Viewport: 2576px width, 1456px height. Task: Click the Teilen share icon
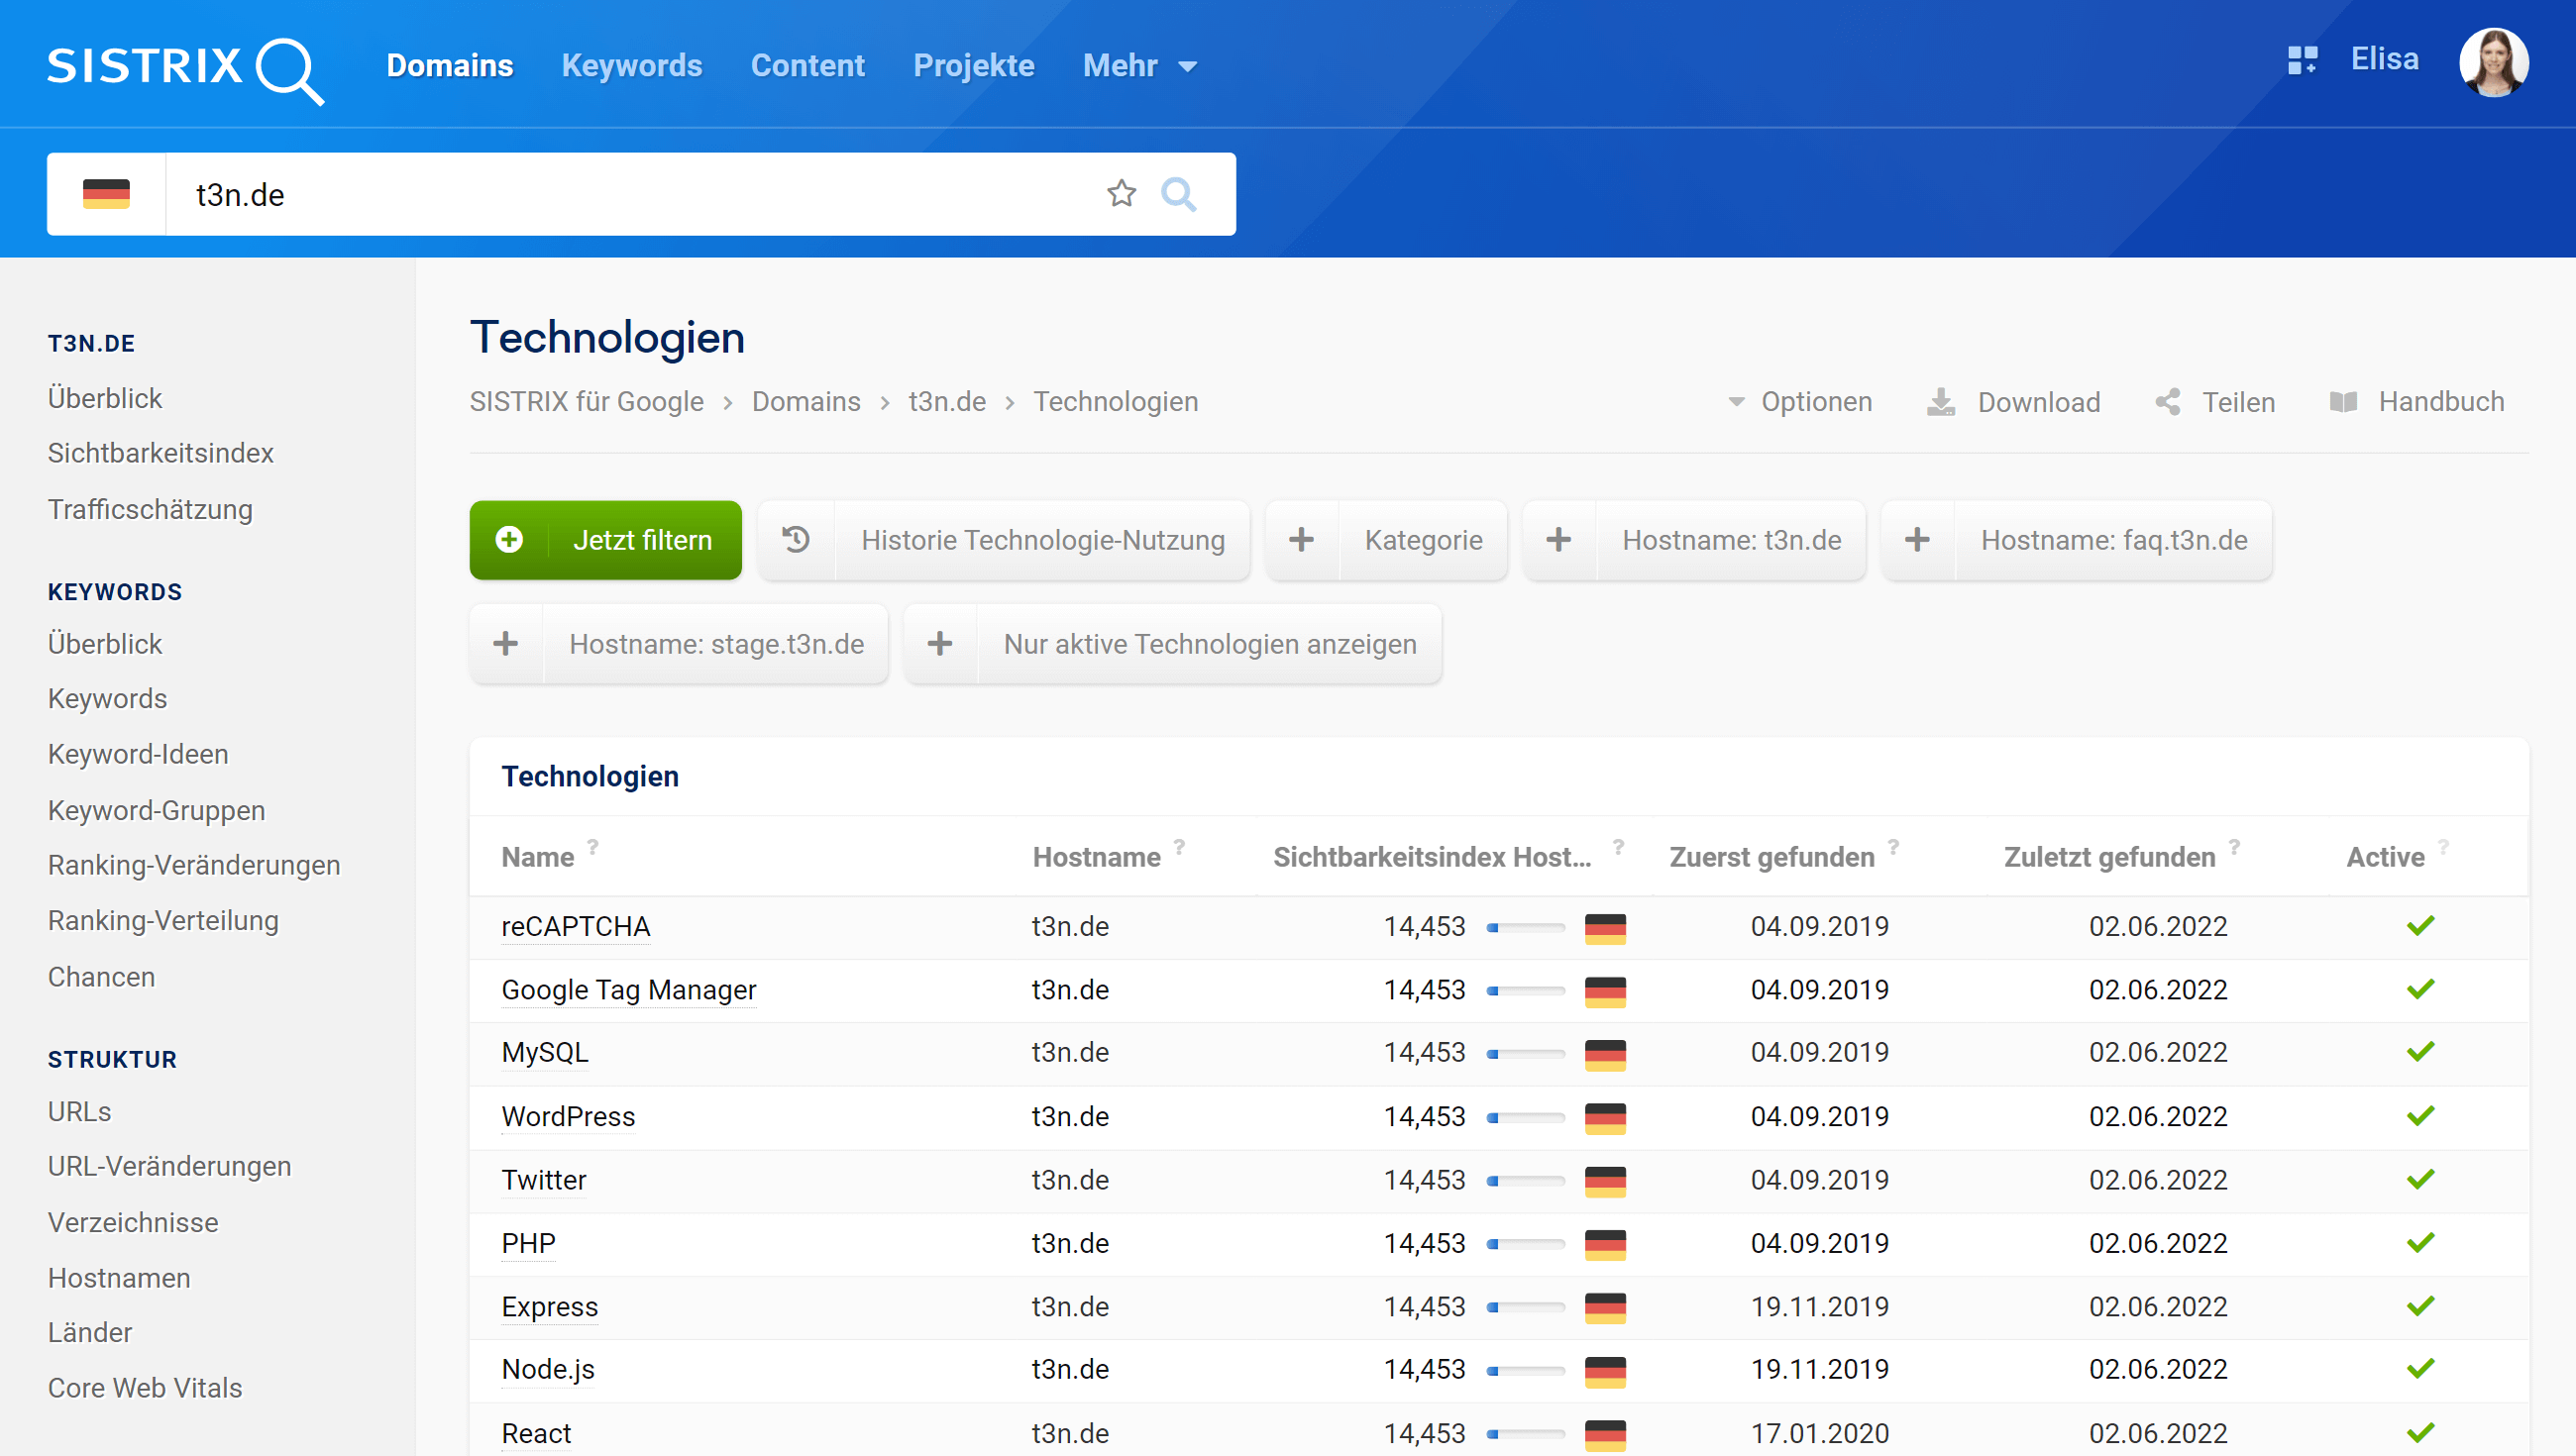2167,402
